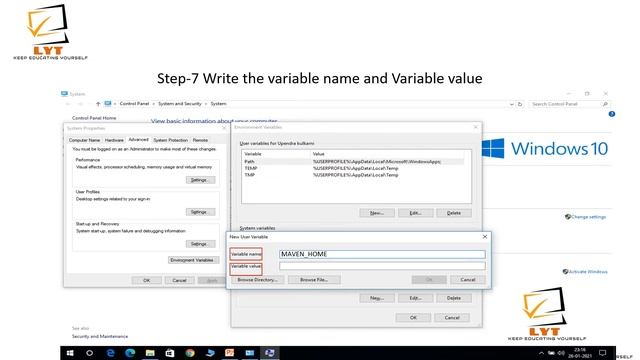
Task: Check battery status in system tray
Action: [x=551, y=353]
